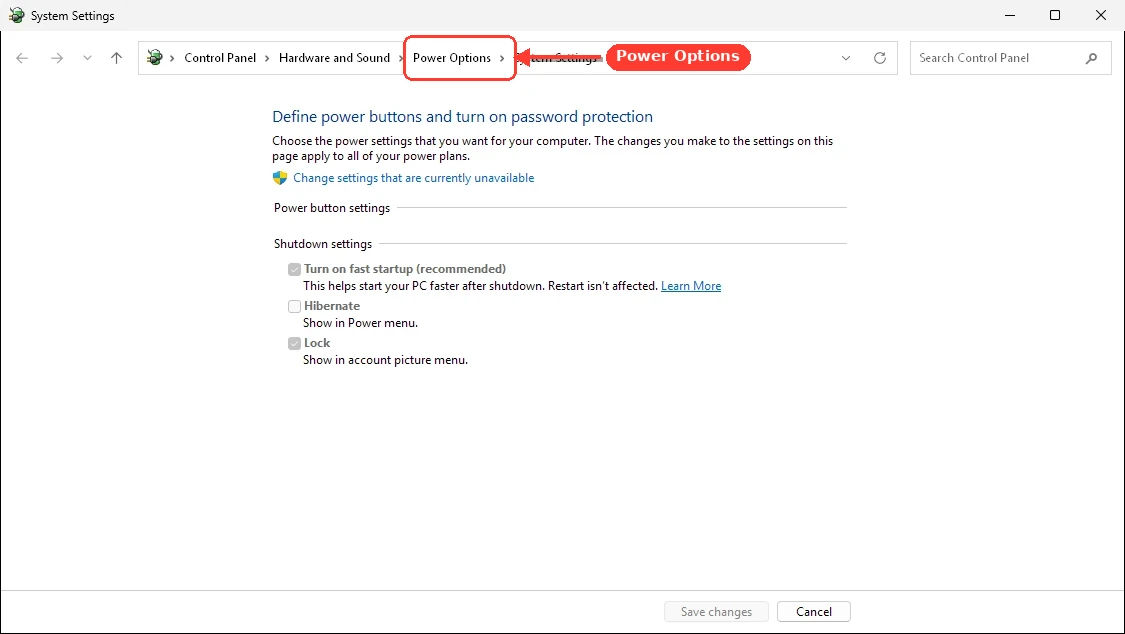The image size is (1125, 634).
Task: Focus the Search Control Panel field
Action: click(1010, 58)
